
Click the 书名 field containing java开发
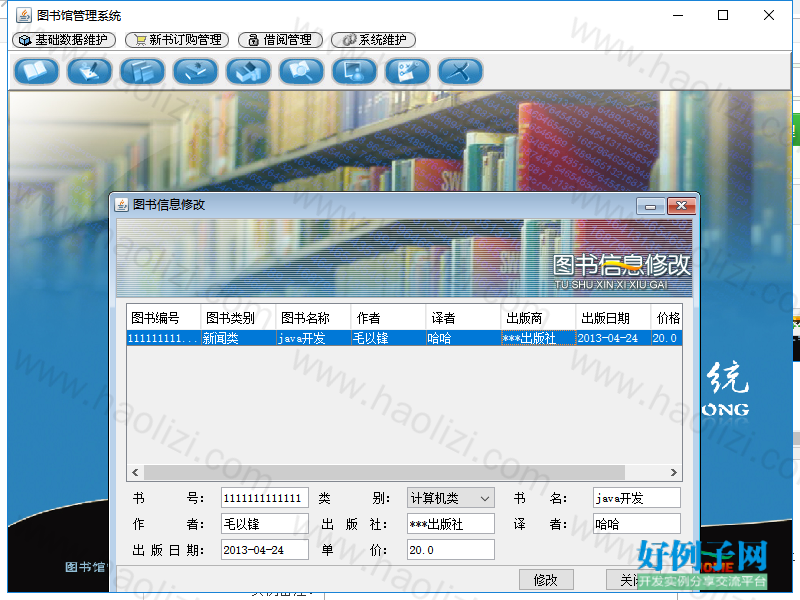pos(637,498)
